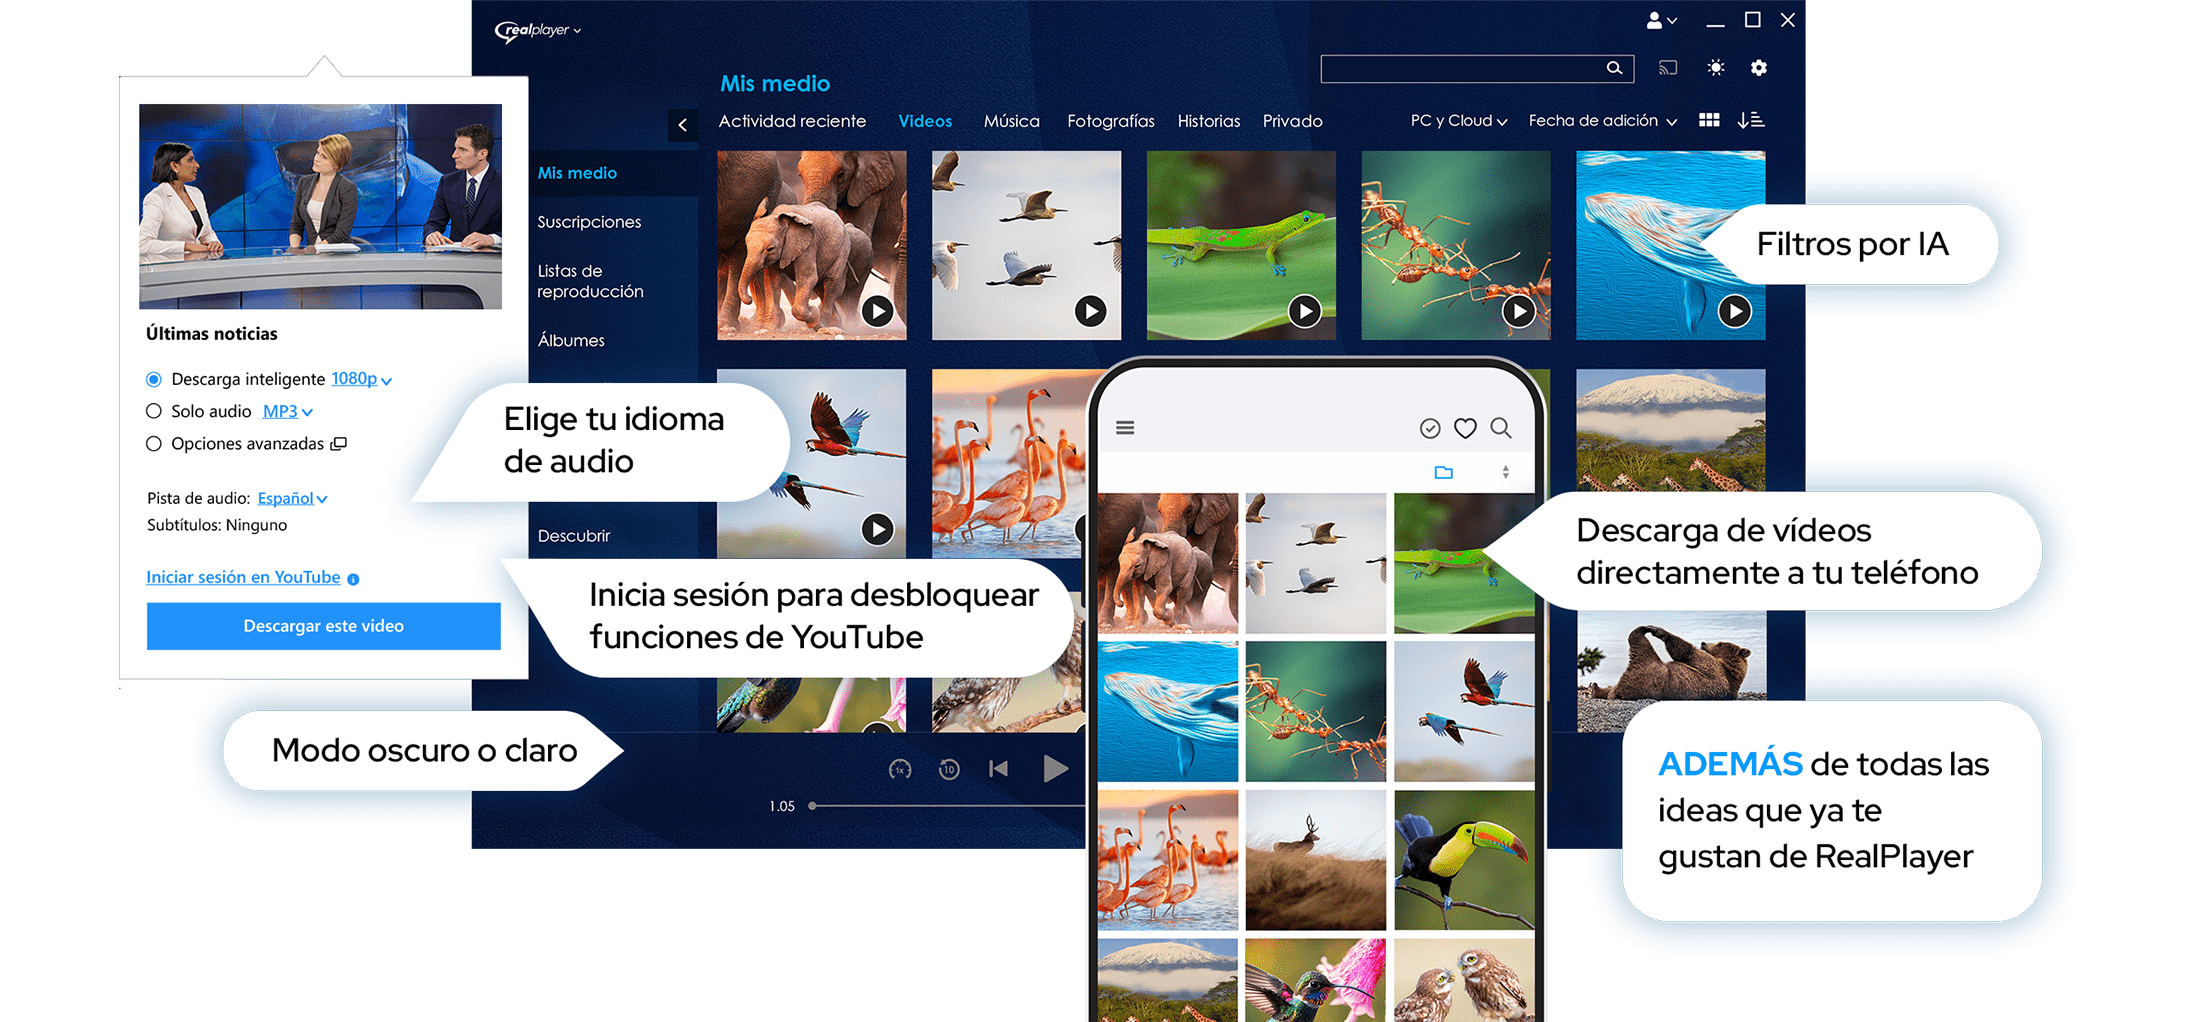Viewport: 2199px width, 1022px height.
Task: Choose the Solo audio option
Action: tap(154, 411)
